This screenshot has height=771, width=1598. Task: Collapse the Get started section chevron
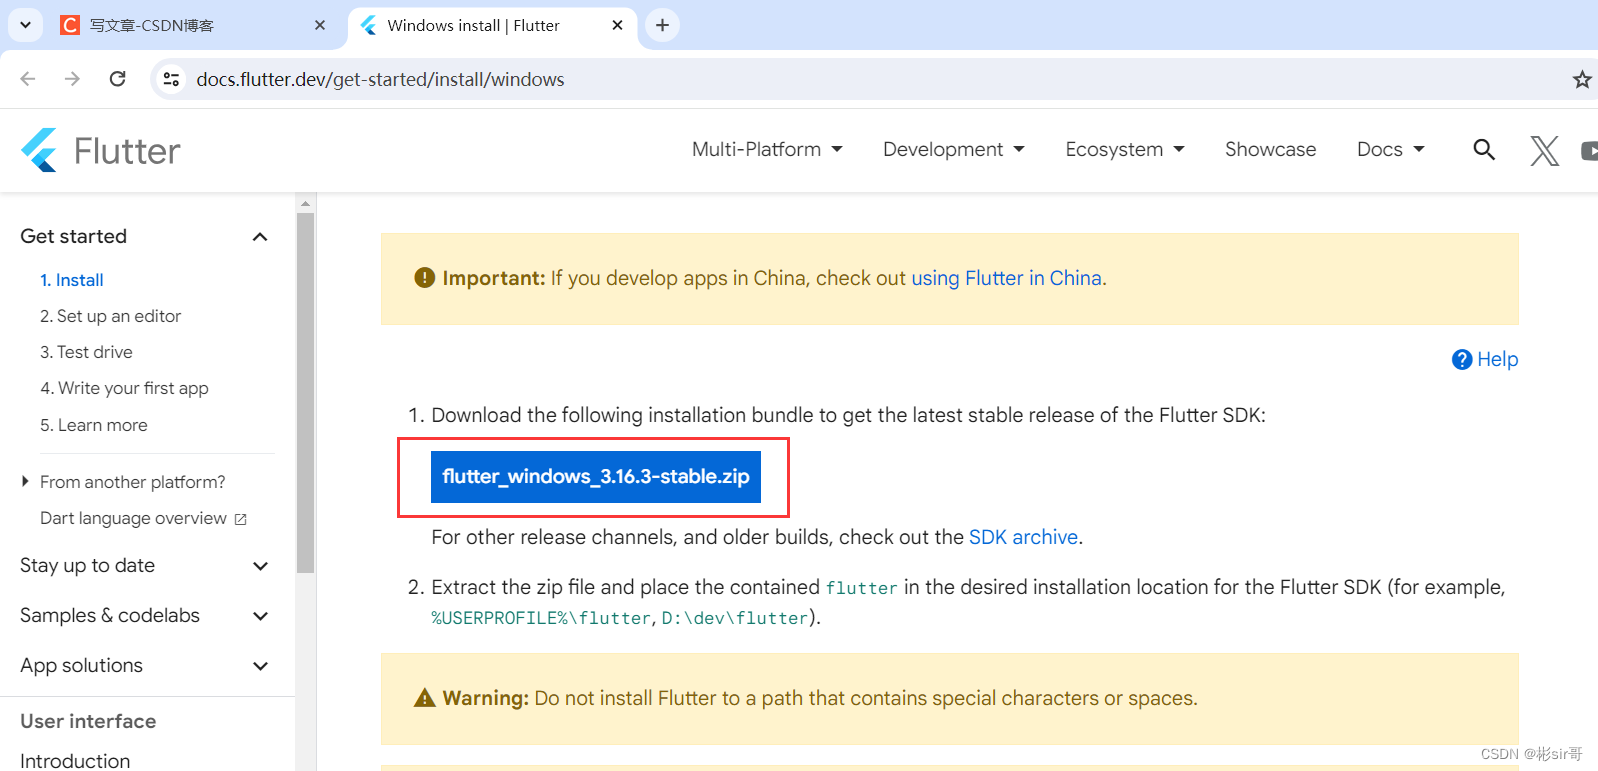pyautogui.click(x=260, y=237)
